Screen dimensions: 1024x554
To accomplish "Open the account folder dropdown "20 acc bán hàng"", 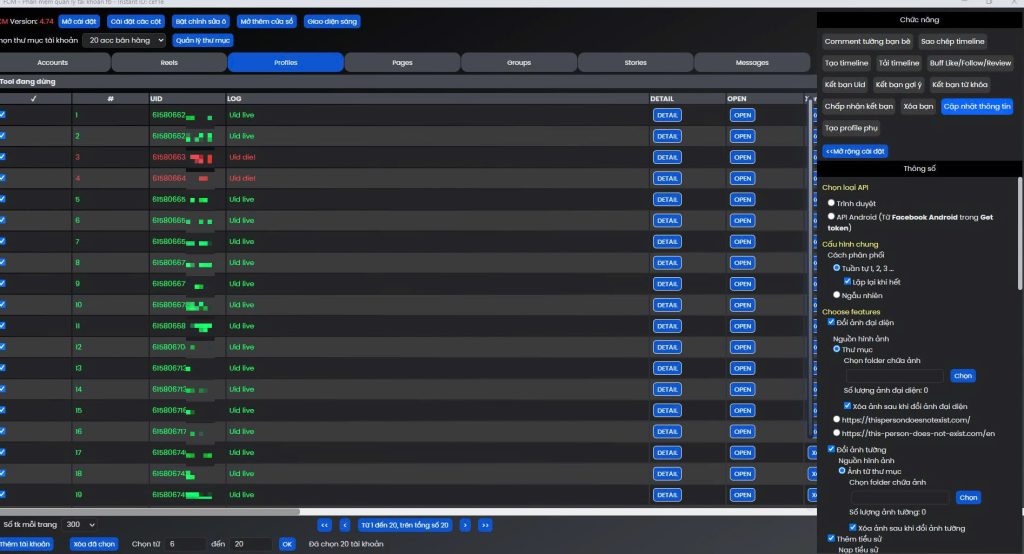I will 124,40.
